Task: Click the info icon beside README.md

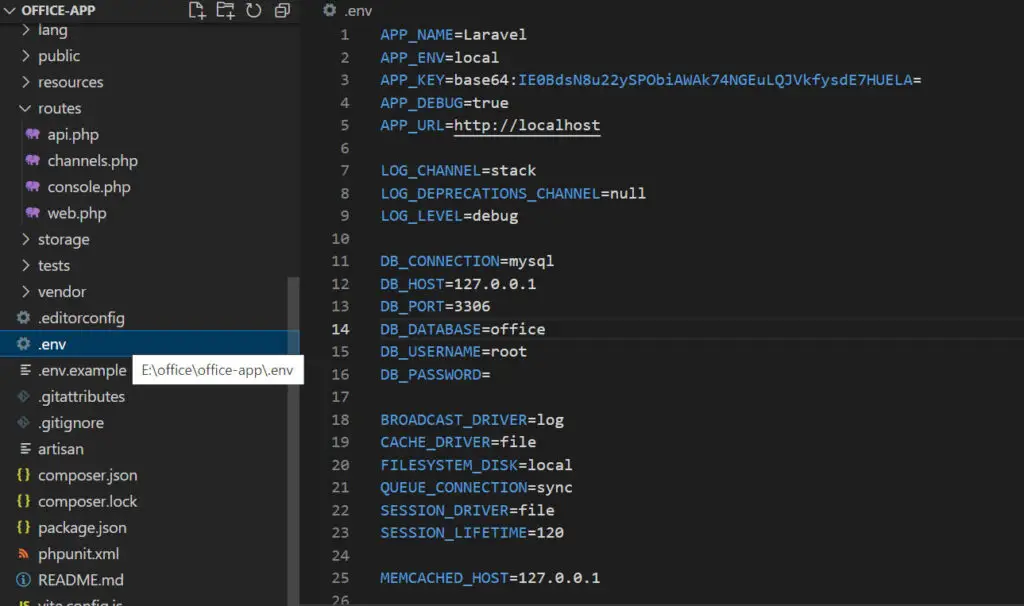Action: [24, 580]
